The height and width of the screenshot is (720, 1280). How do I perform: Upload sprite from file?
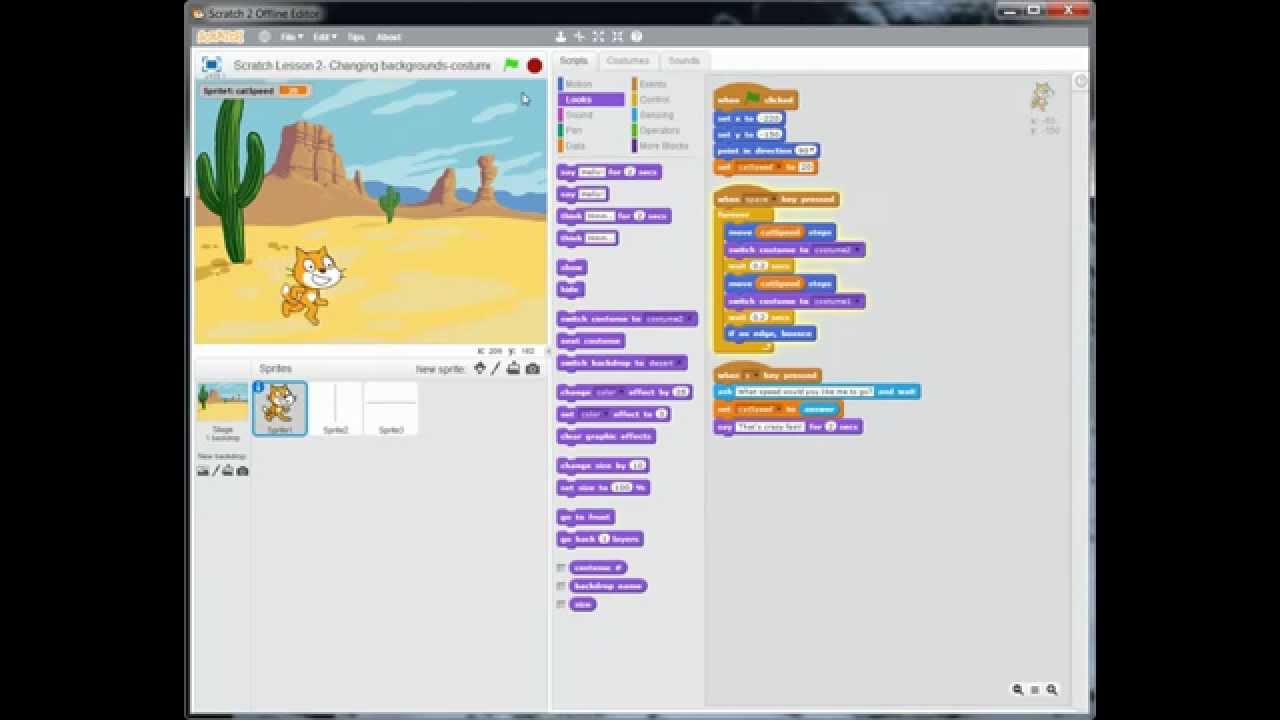coord(513,368)
